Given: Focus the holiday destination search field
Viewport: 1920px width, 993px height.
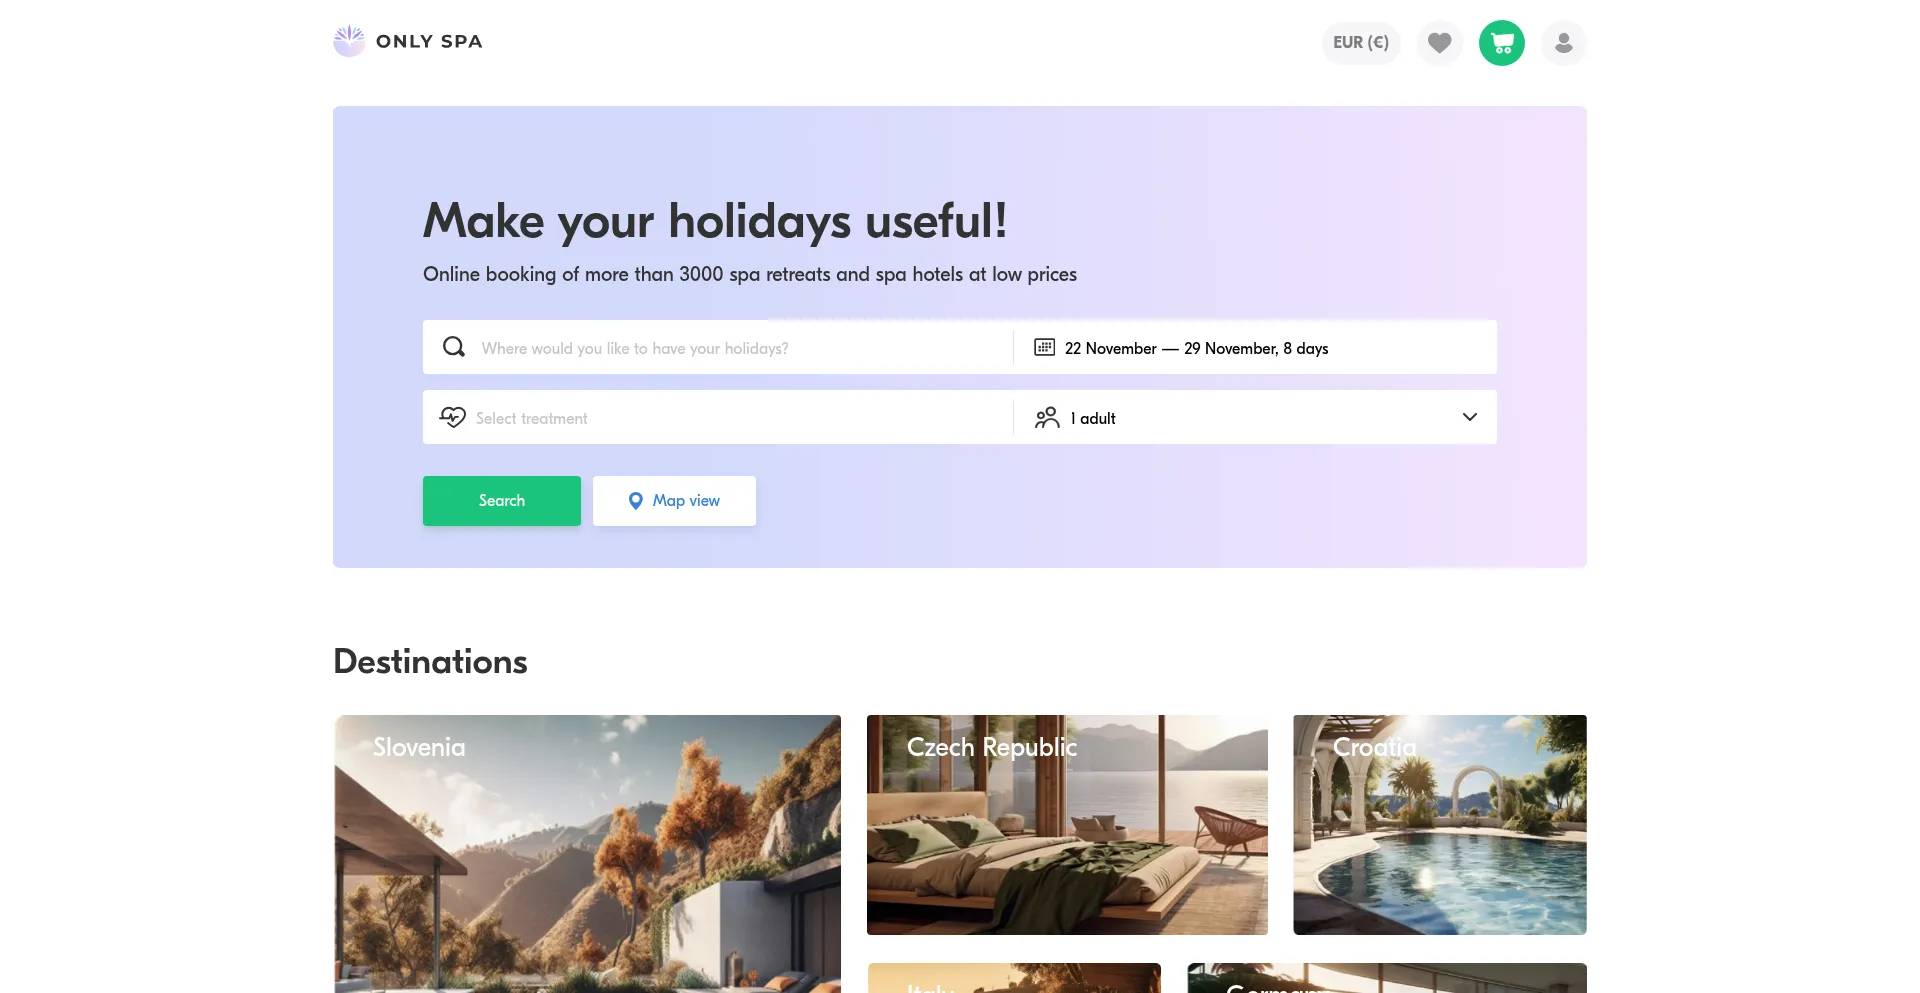Looking at the screenshot, I should click(718, 347).
